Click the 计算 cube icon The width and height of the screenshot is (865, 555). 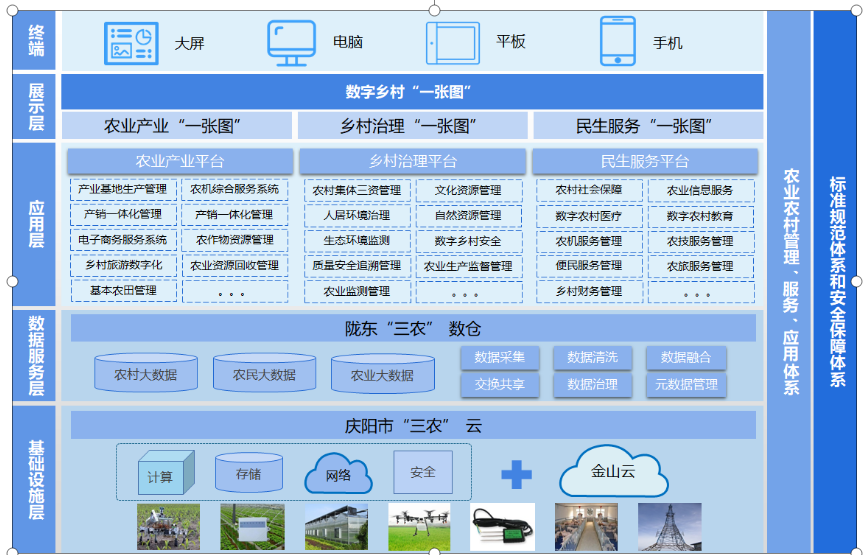tap(160, 472)
